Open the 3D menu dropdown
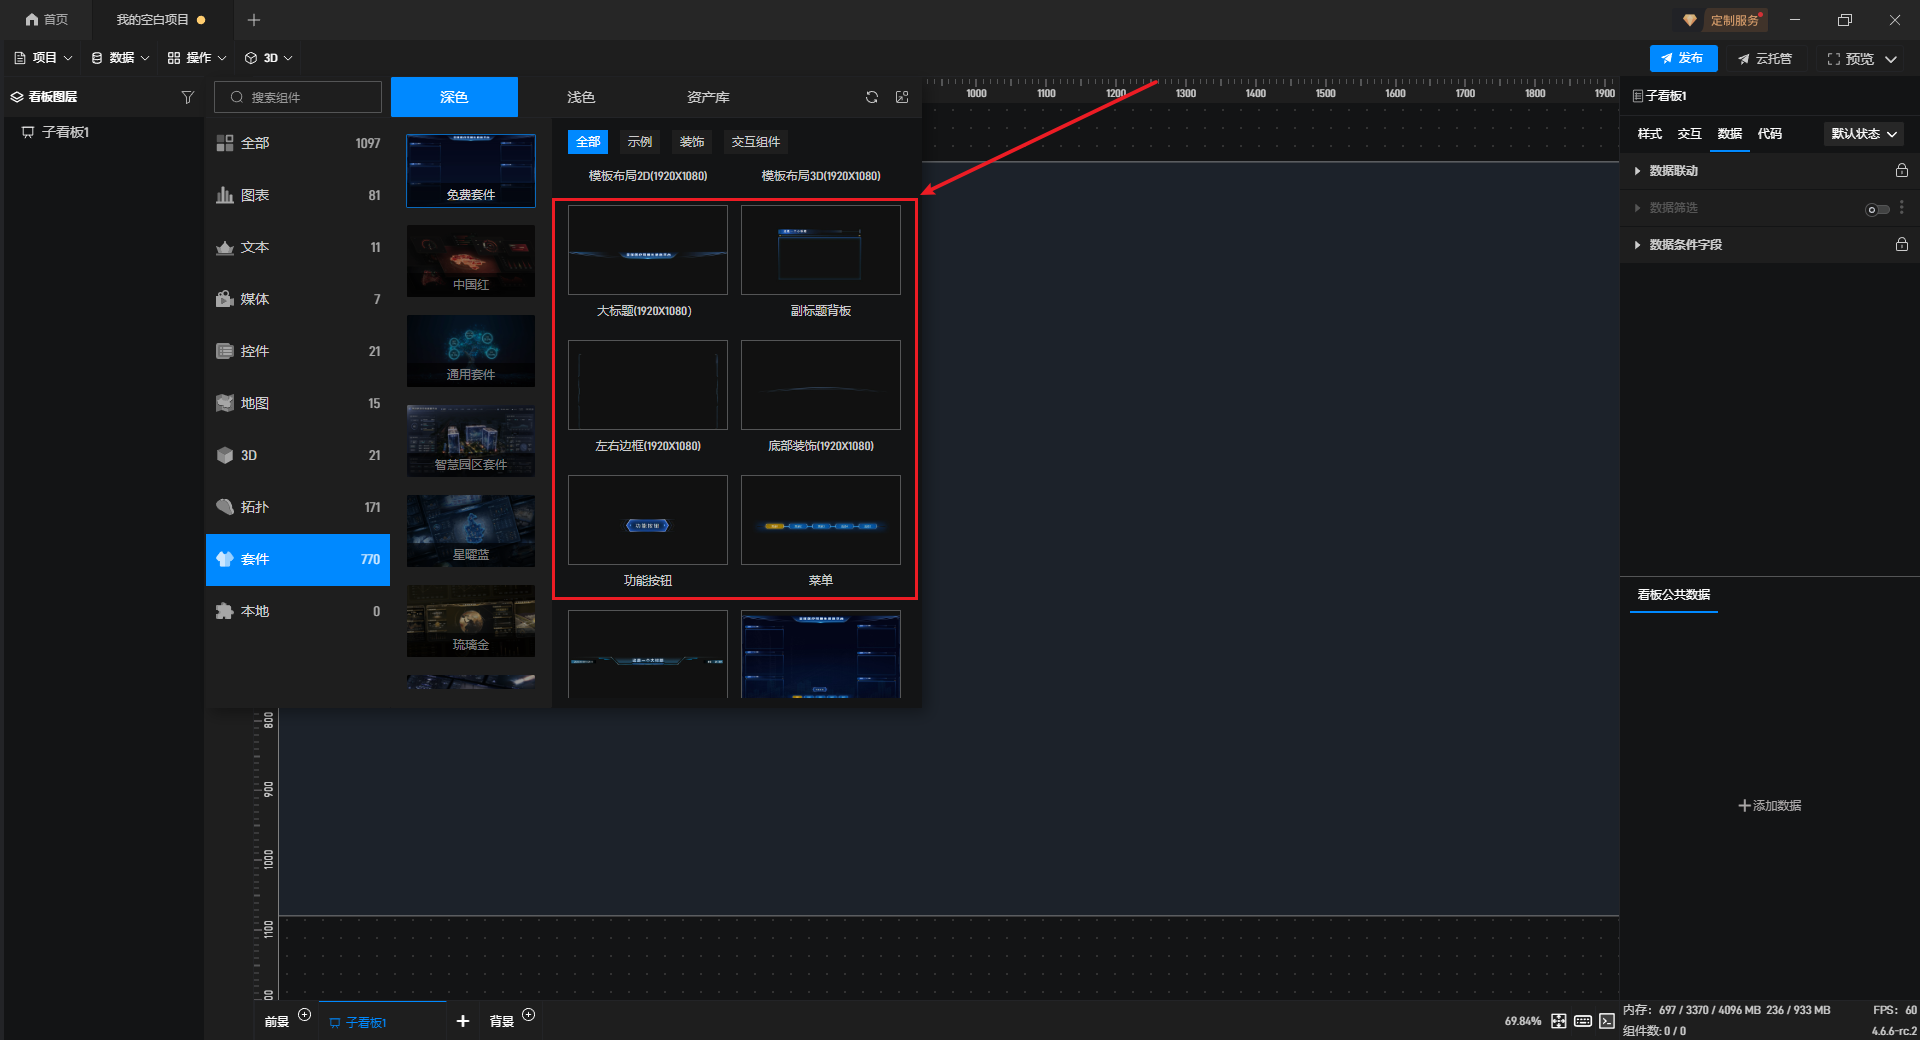 269,58
